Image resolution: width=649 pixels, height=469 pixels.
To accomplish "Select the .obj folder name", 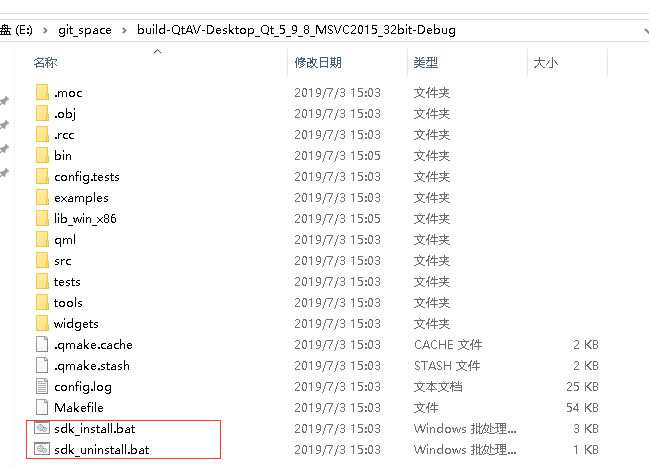I will tap(65, 114).
